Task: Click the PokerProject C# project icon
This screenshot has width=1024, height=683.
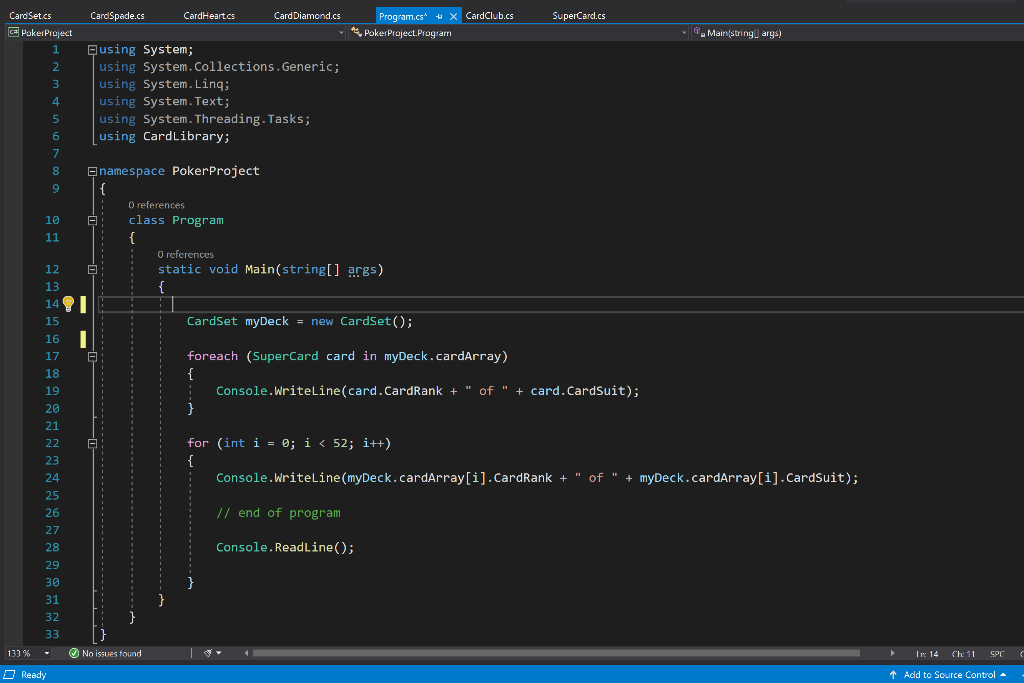Action: tap(13, 32)
